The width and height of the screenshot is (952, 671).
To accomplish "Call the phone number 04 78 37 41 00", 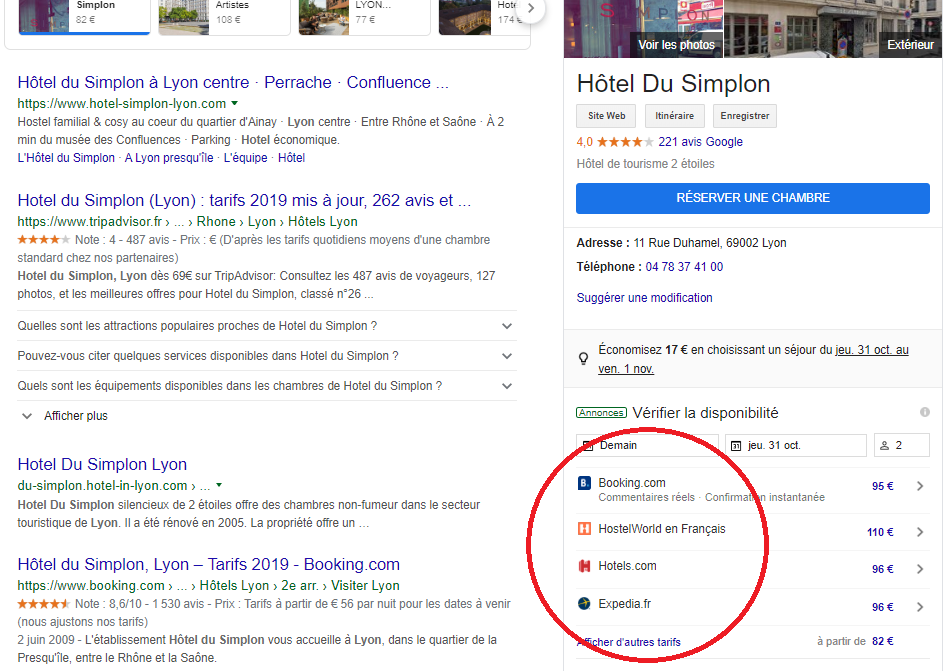I will [x=684, y=267].
